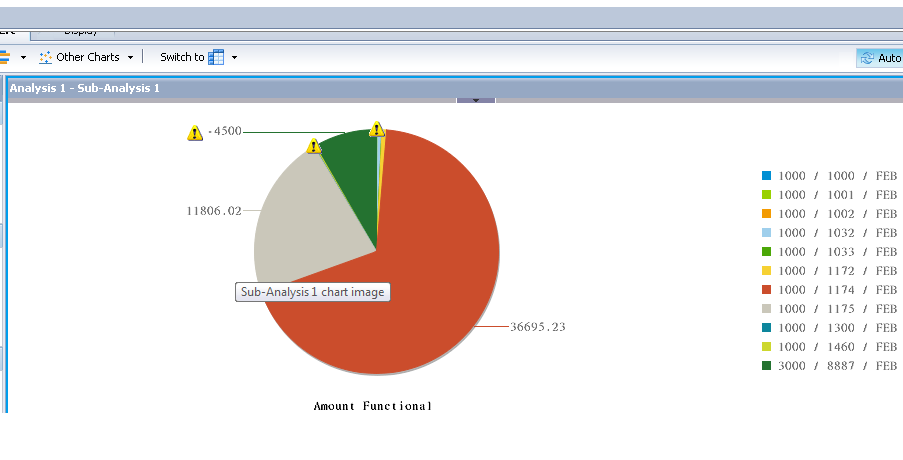Click the Amount Functional chart title

click(x=373, y=406)
